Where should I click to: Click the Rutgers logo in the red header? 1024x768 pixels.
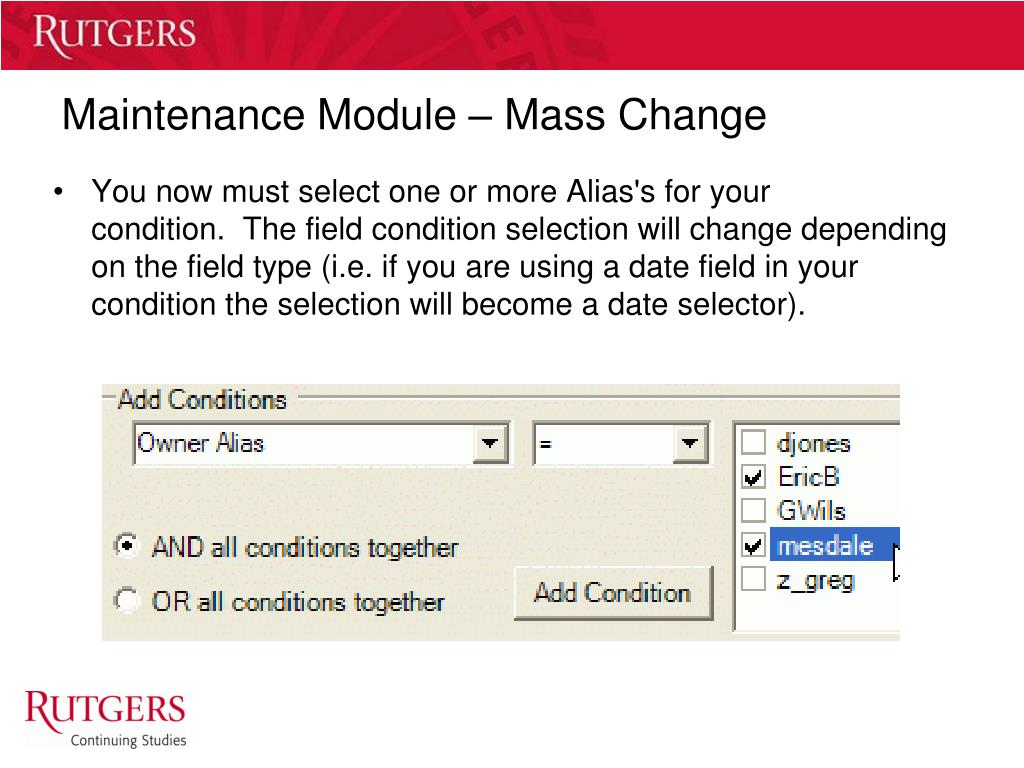point(114,35)
